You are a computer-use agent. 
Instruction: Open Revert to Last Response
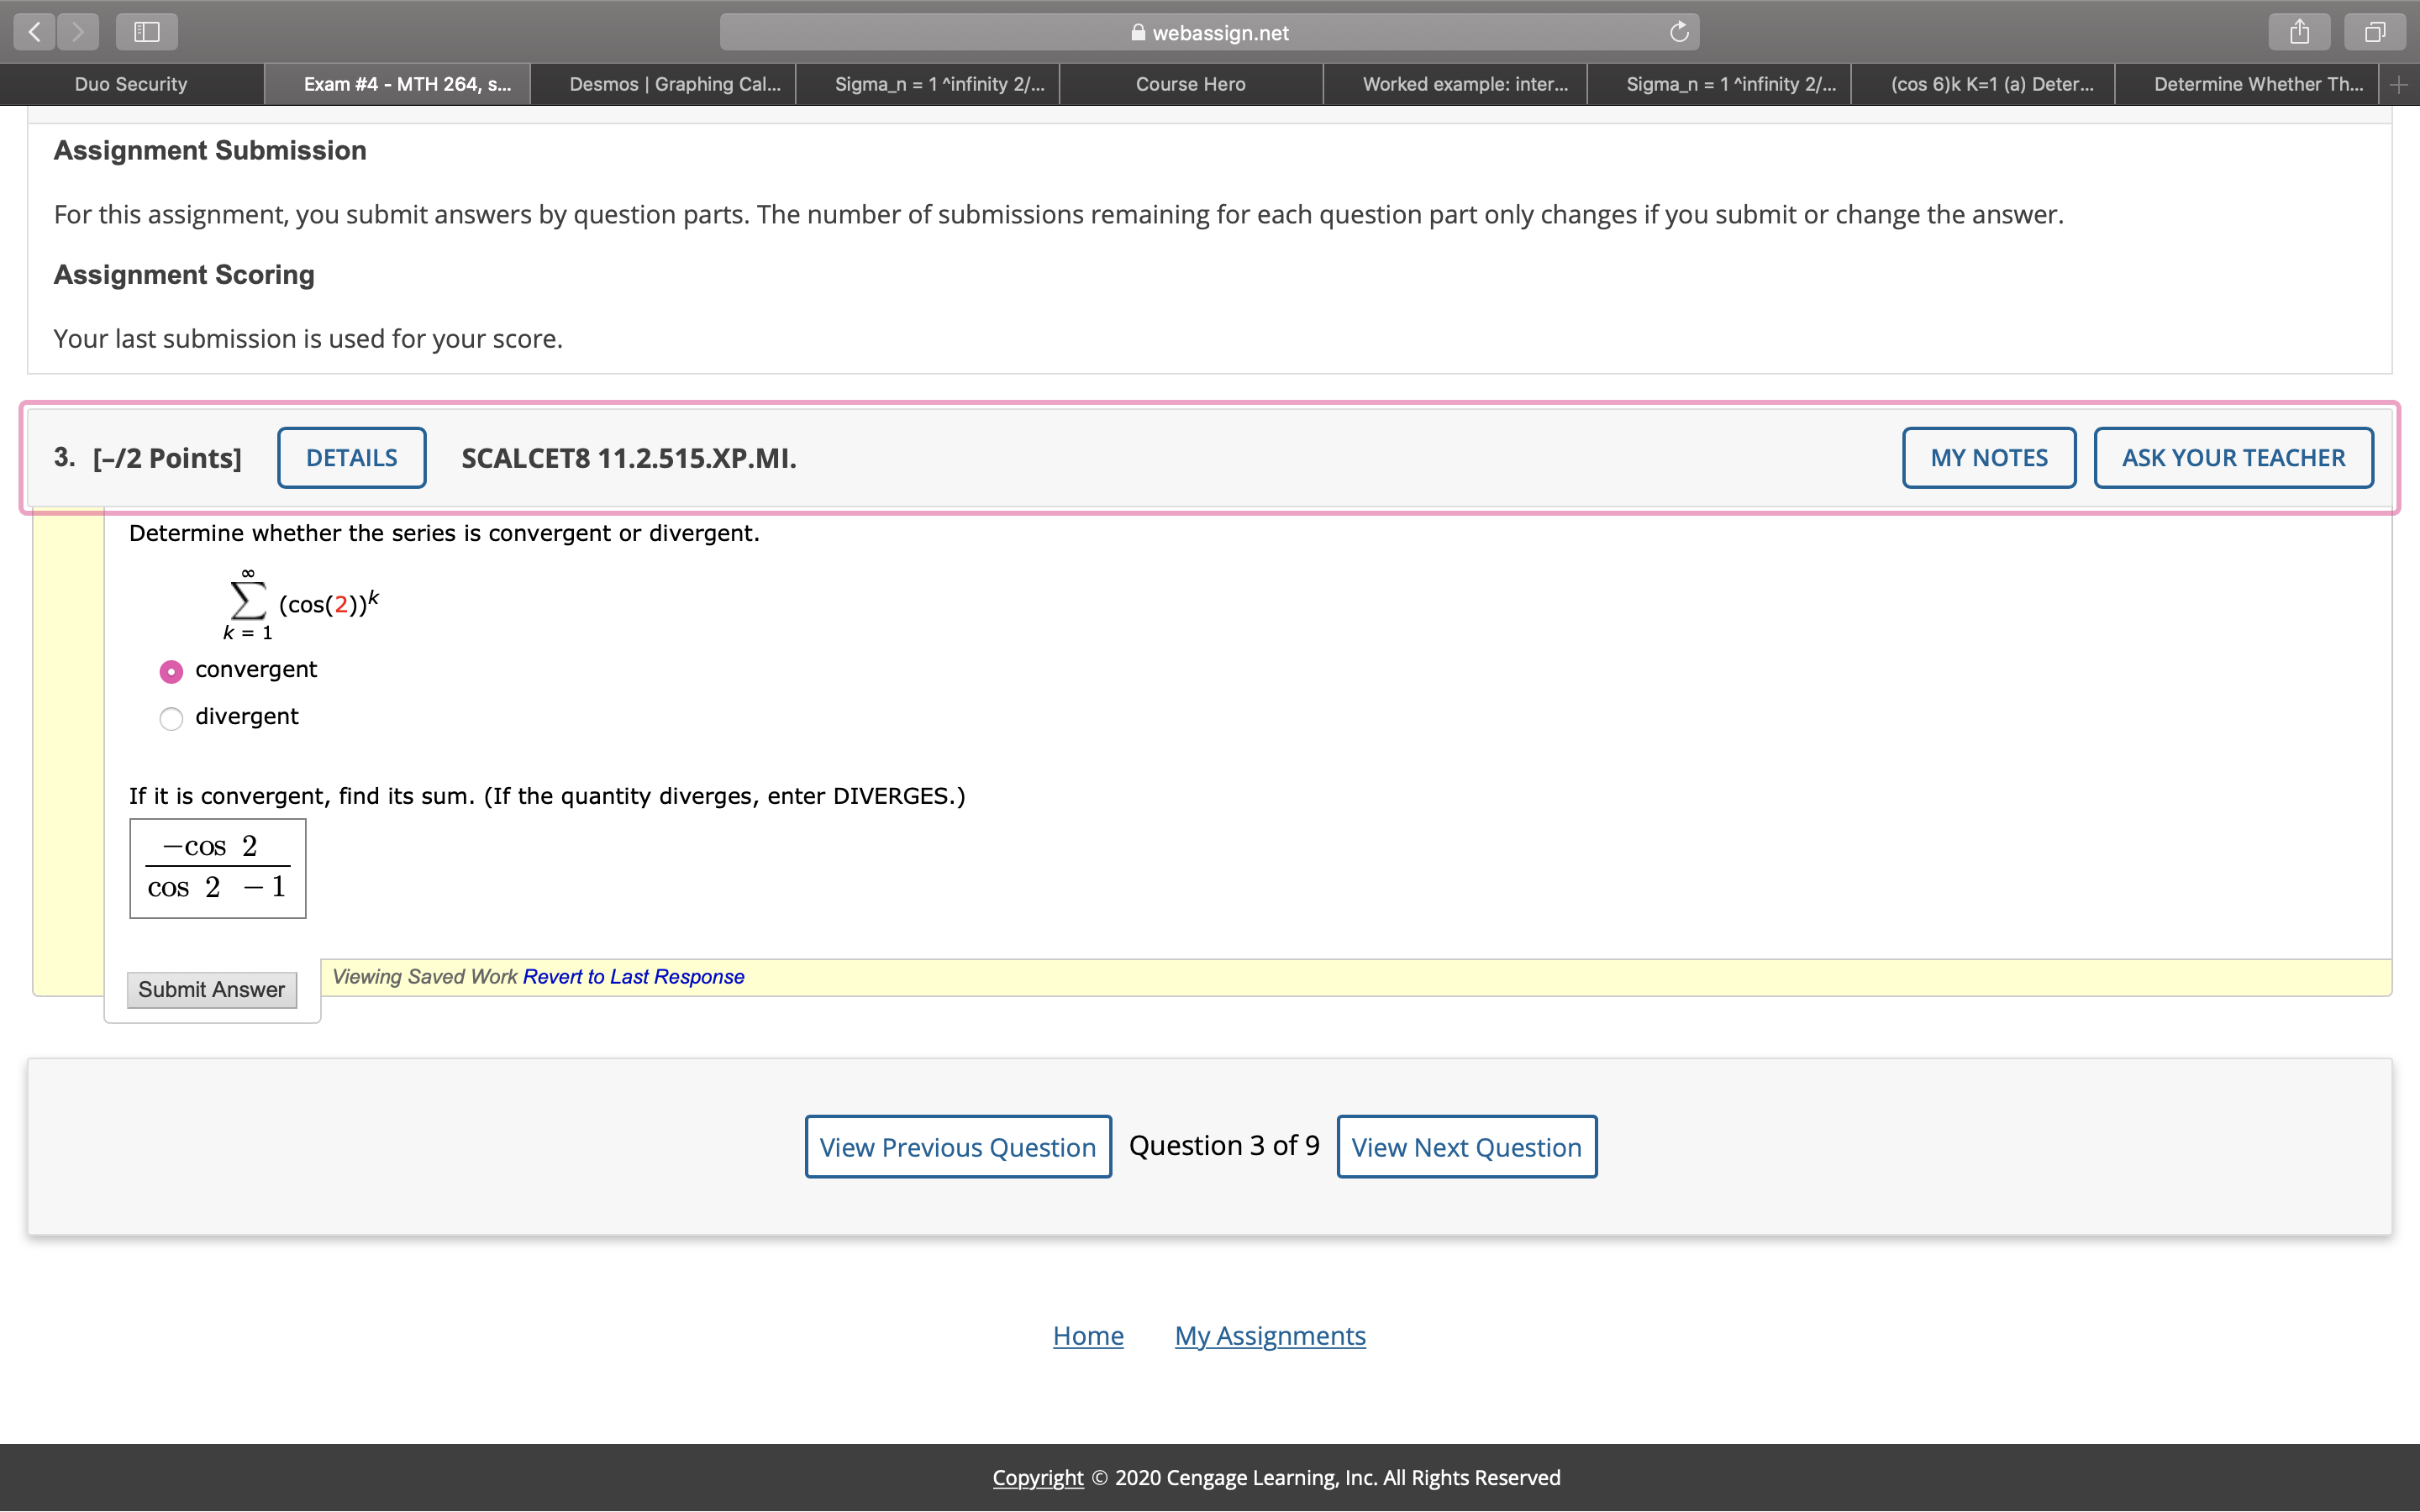[632, 977]
